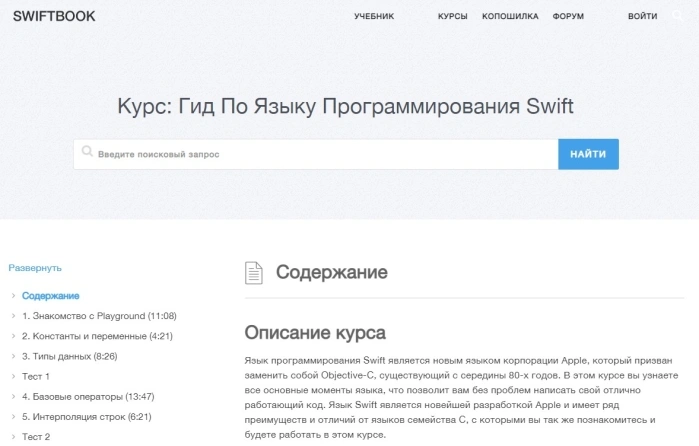The image size is (699, 446).
Task: Open lesson 3. Типы данных
Action: pos(70,356)
